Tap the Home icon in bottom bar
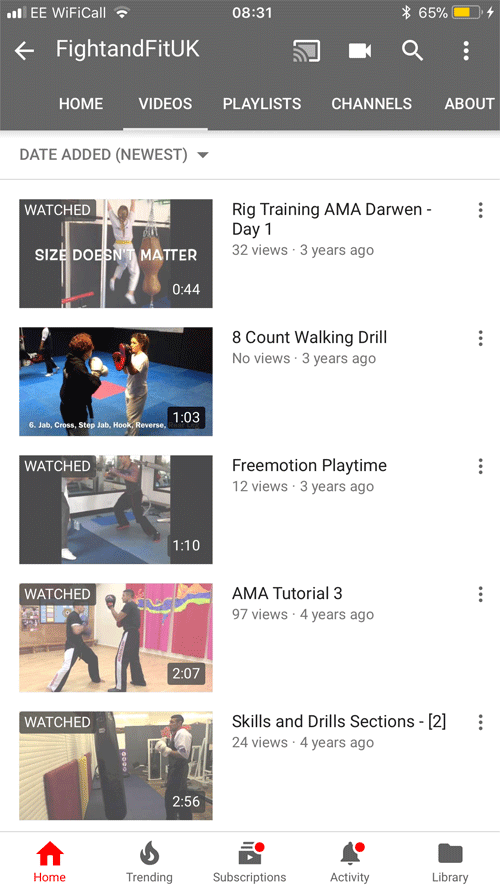 49,853
